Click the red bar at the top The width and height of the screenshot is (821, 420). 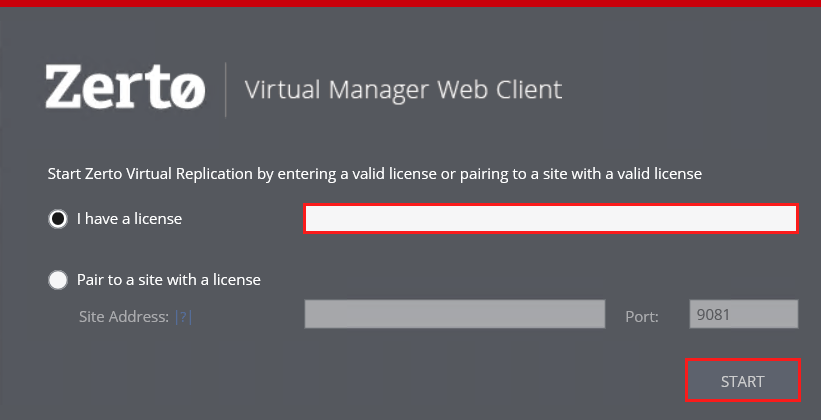(x=410, y=3)
